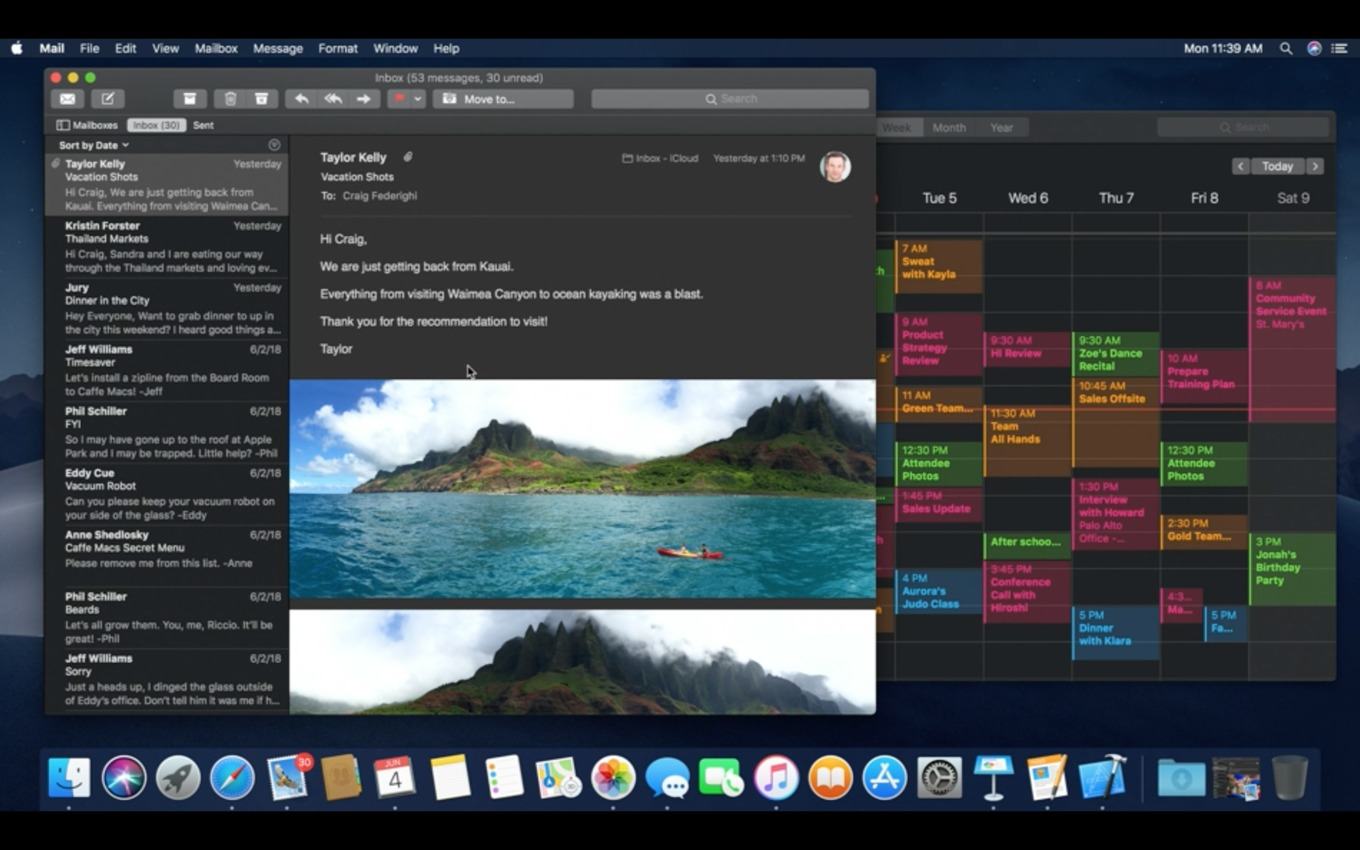Reply to Taylor Kelly's email

301,99
